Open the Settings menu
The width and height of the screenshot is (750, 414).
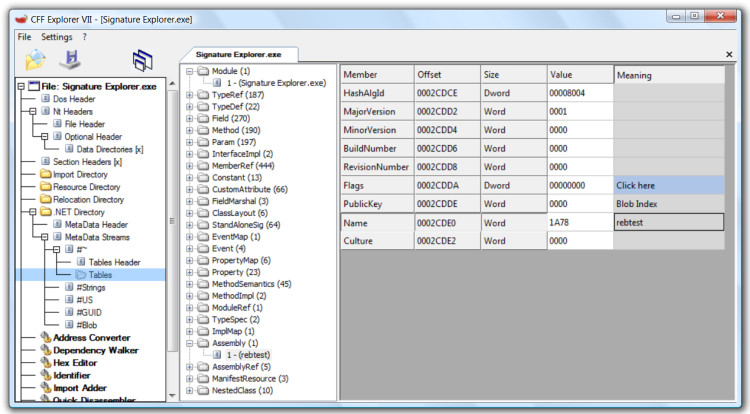pos(57,37)
